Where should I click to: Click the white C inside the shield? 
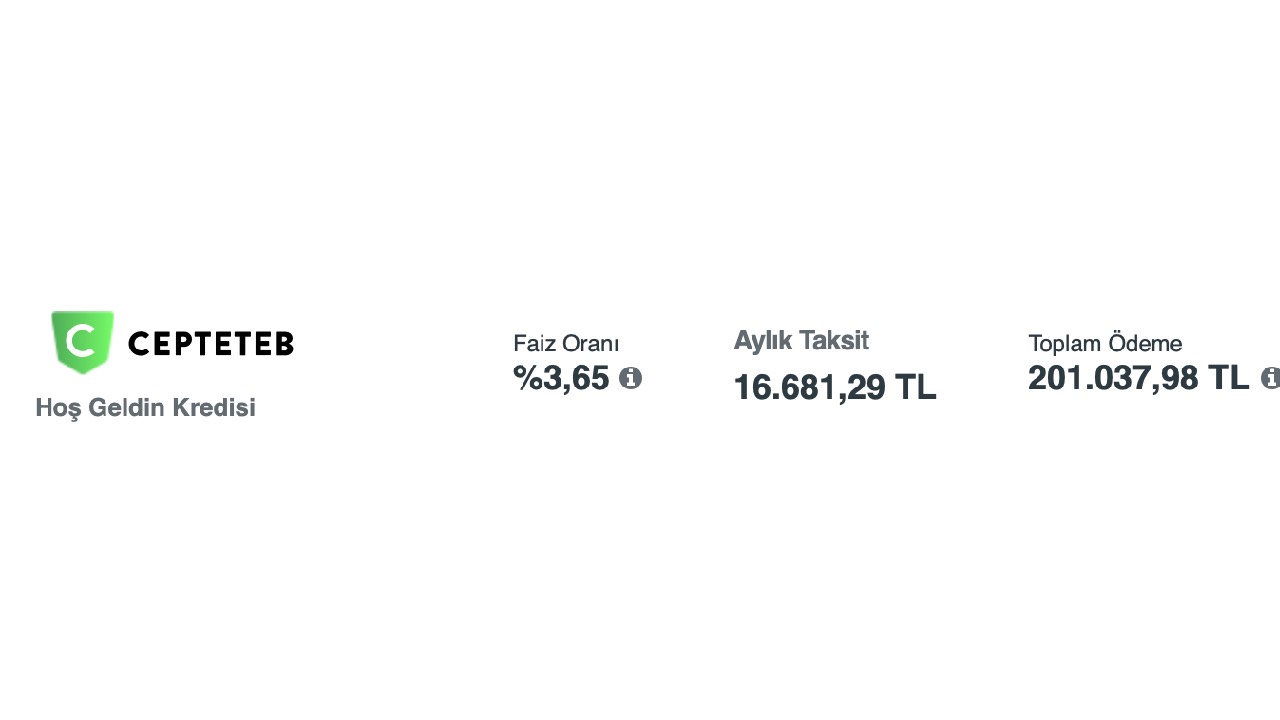[80, 342]
